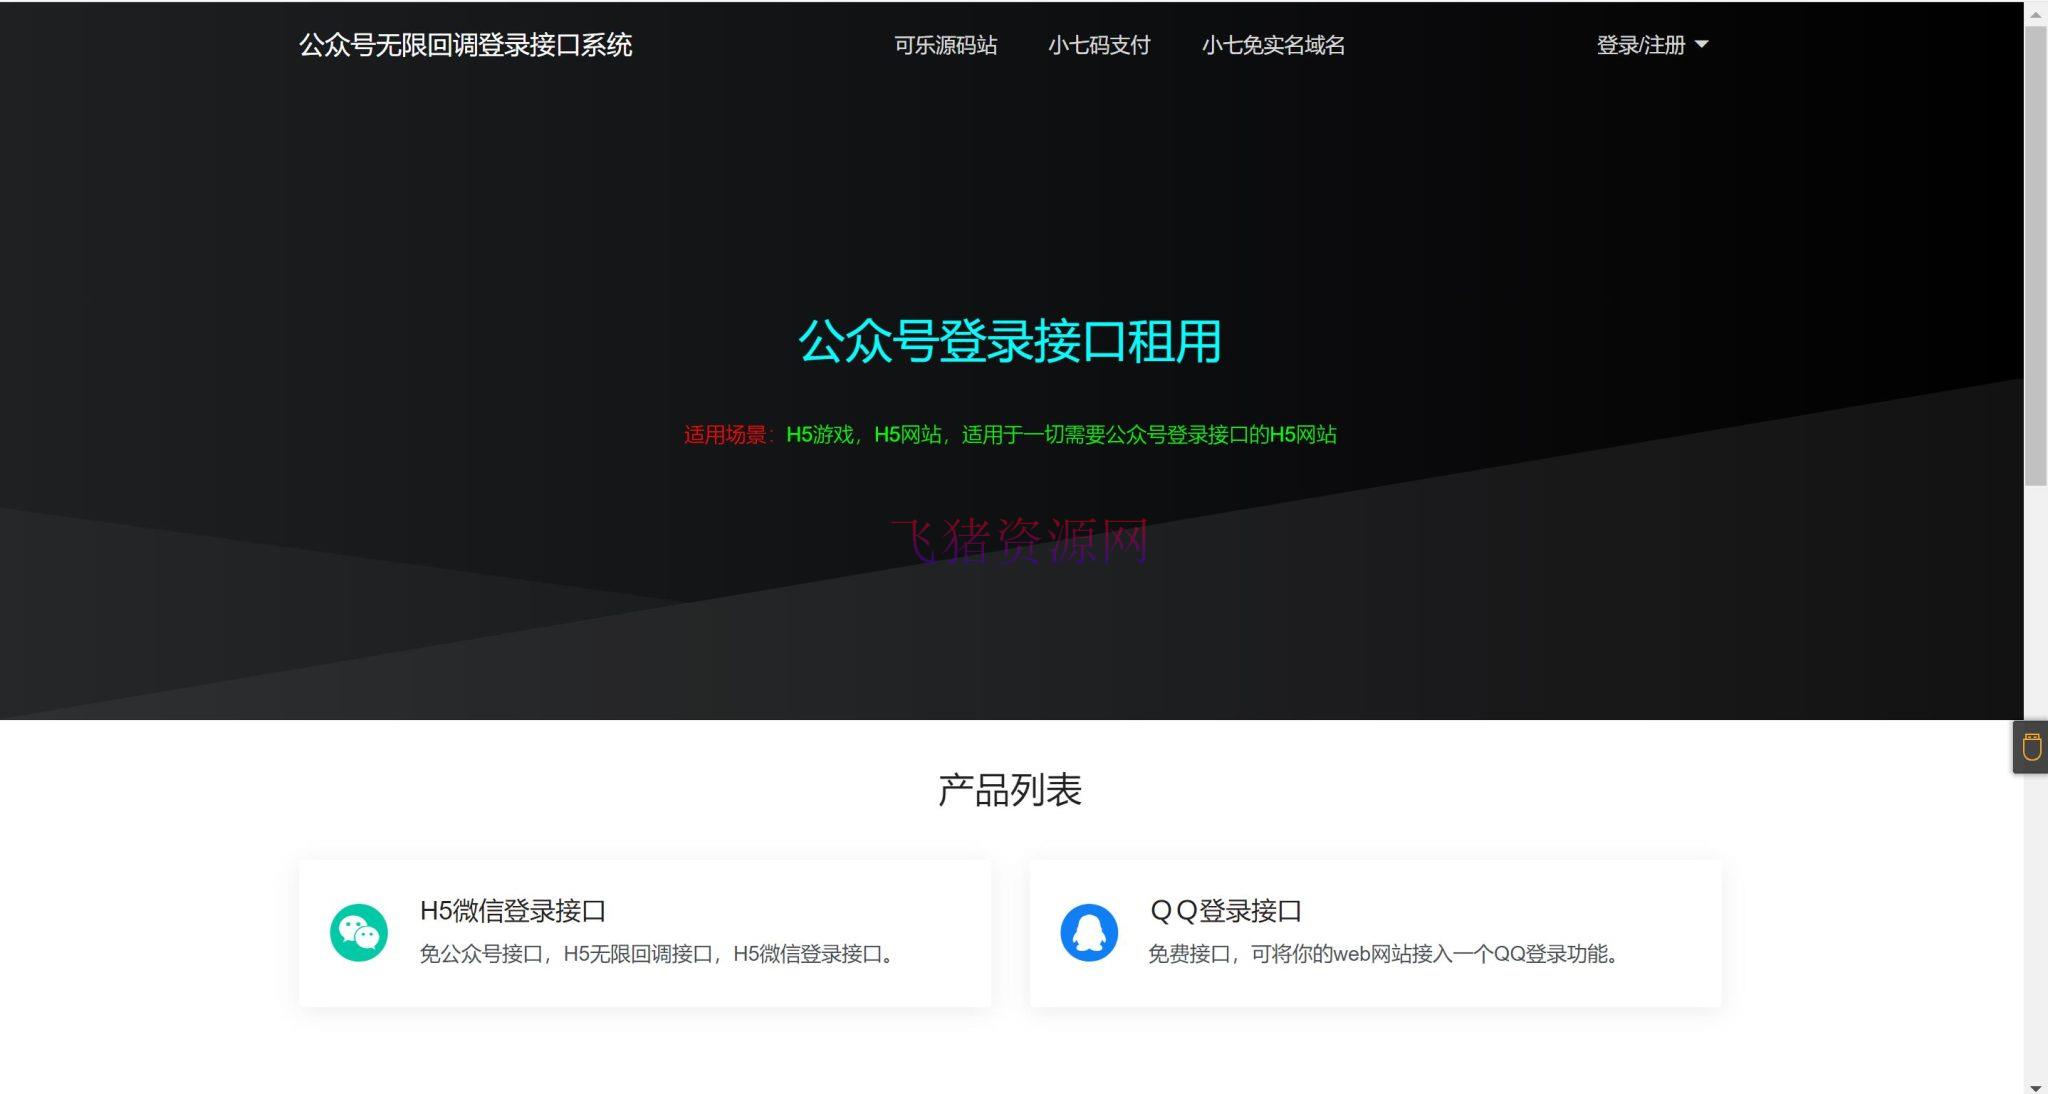
Task: Click the site title 公众号无限回调登录接口系统
Action: pyautogui.click(x=466, y=46)
